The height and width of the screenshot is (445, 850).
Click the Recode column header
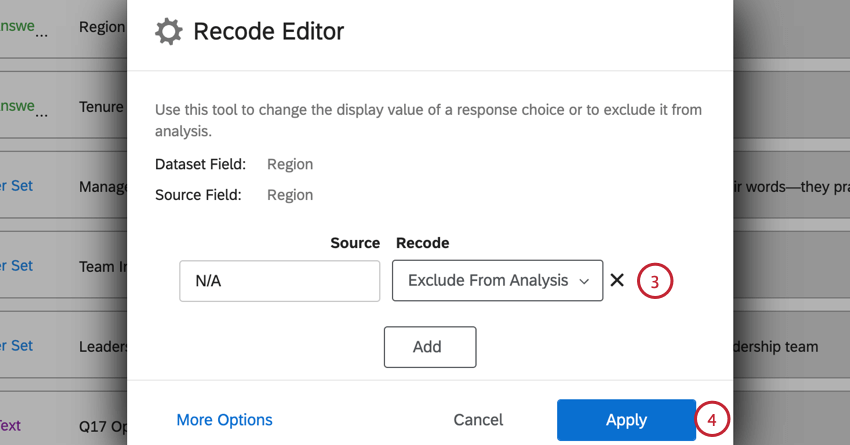(423, 243)
